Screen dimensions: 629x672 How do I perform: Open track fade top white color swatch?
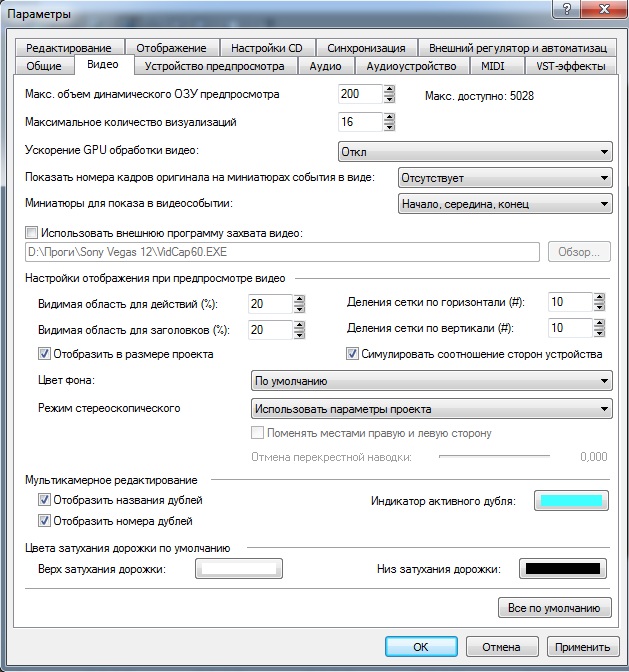tap(239, 569)
